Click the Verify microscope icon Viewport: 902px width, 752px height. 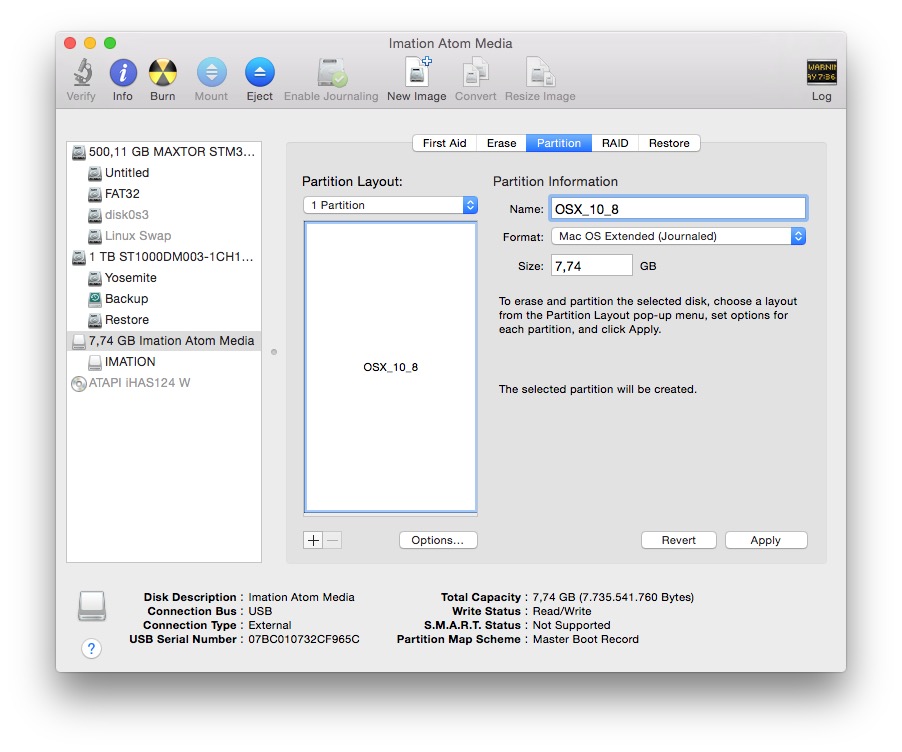(x=81, y=73)
